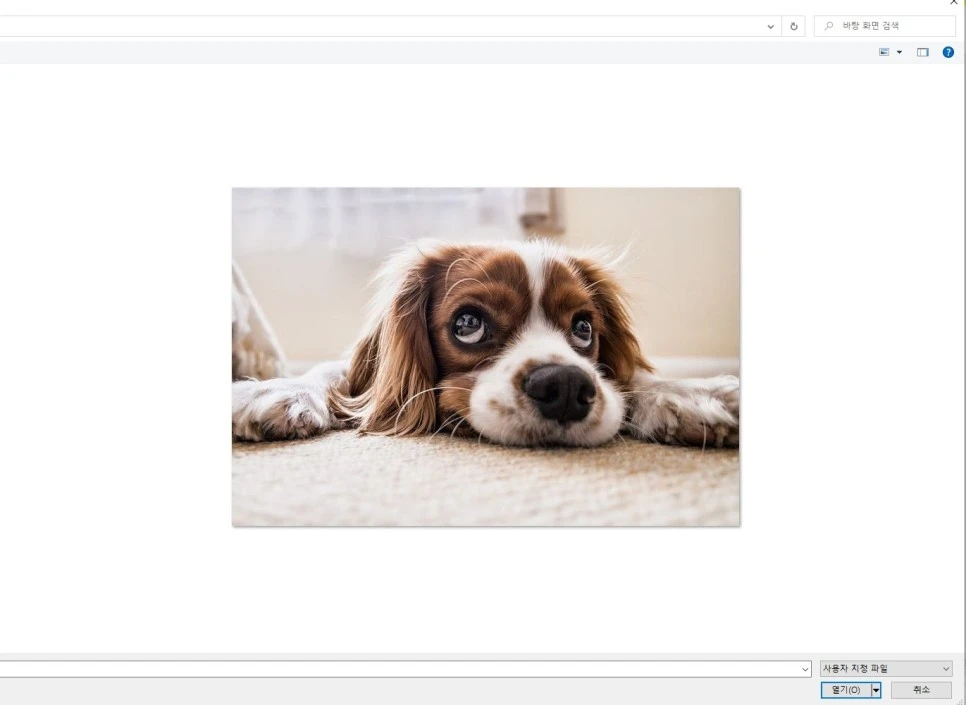Click the refresh icon beside the address bar
This screenshot has width=966, height=705.
794,26
